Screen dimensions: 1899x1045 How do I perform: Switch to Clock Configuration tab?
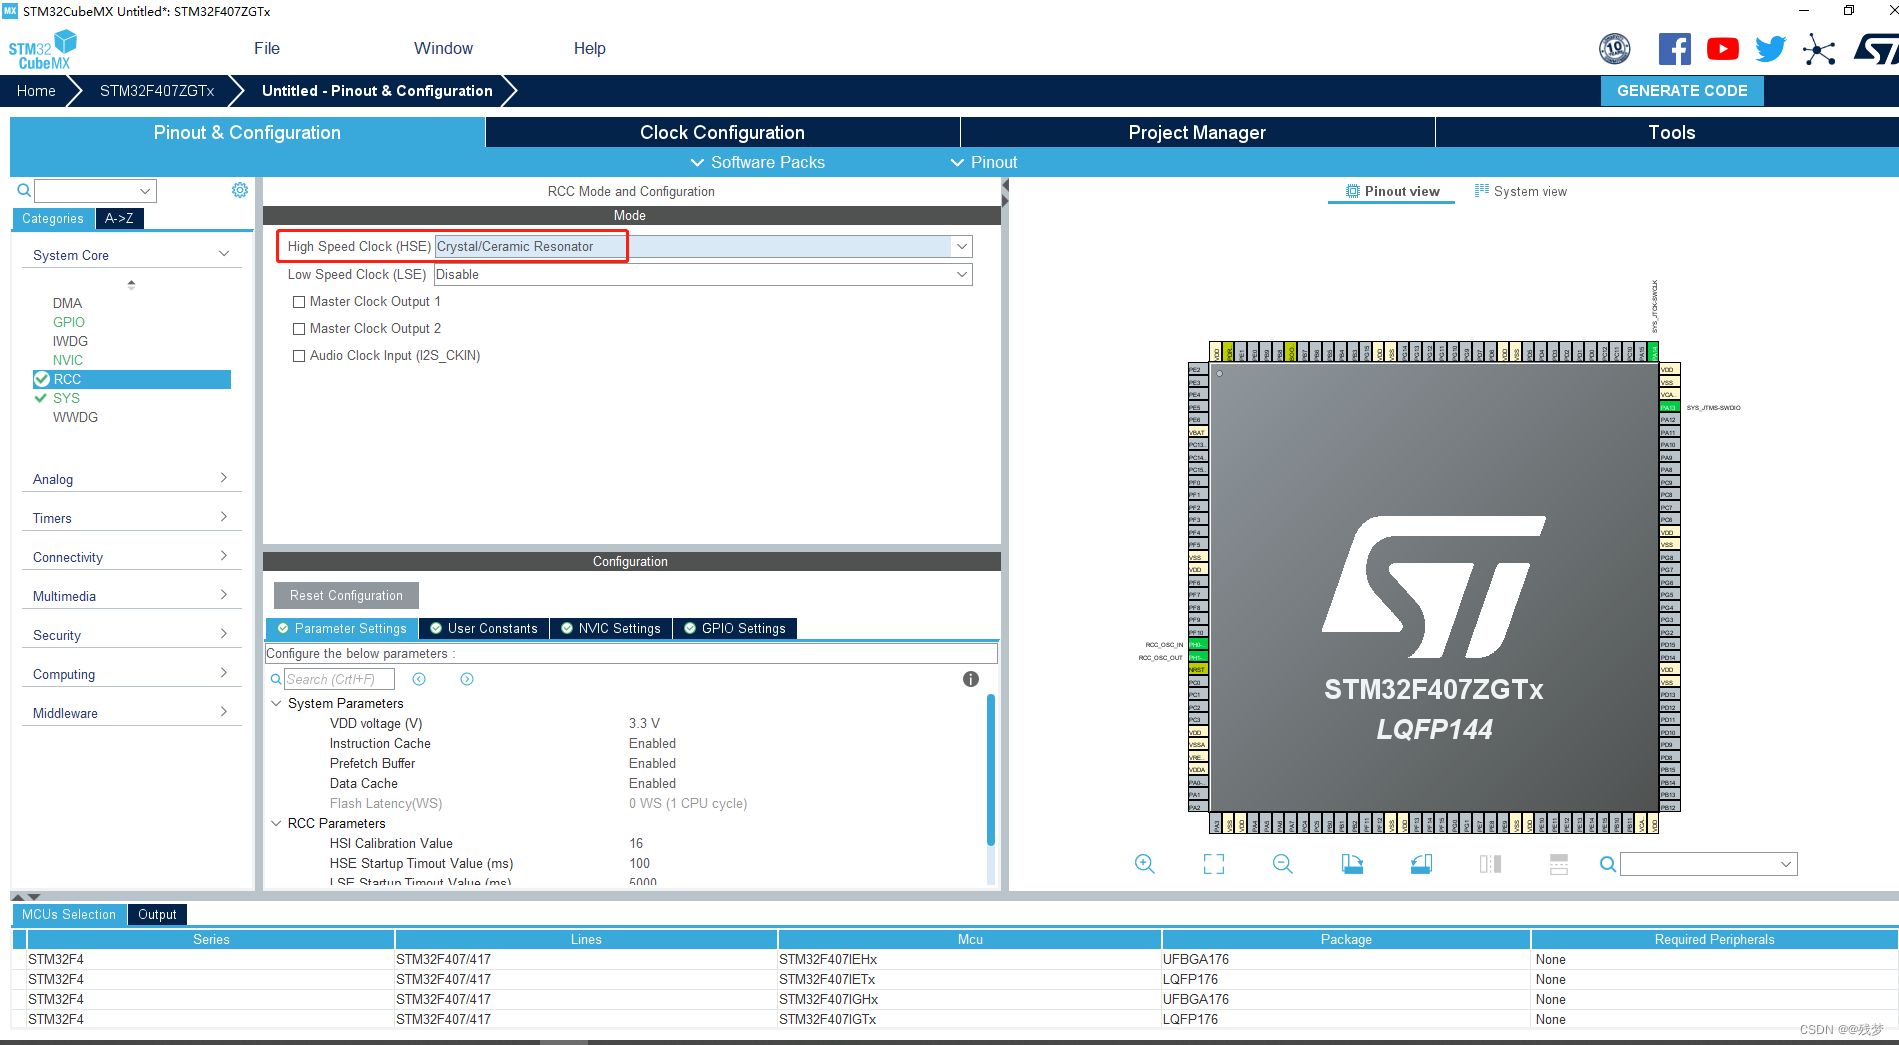pyautogui.click(x=722, y=132)
